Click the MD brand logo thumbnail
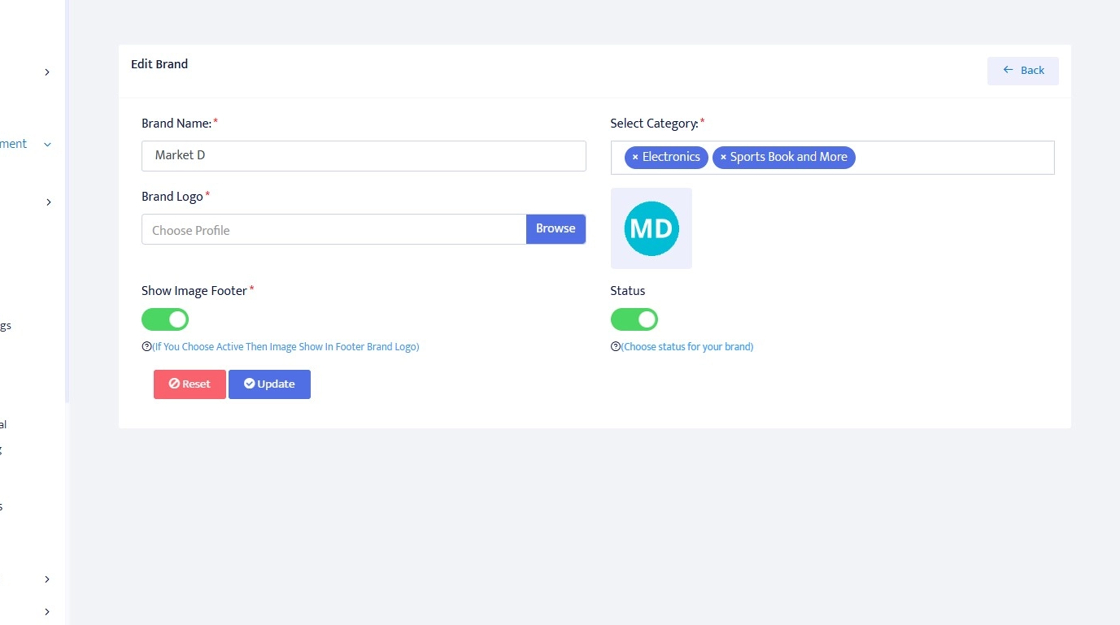The width and height of the screenshot is (1120, 625). tap(651, 229)
